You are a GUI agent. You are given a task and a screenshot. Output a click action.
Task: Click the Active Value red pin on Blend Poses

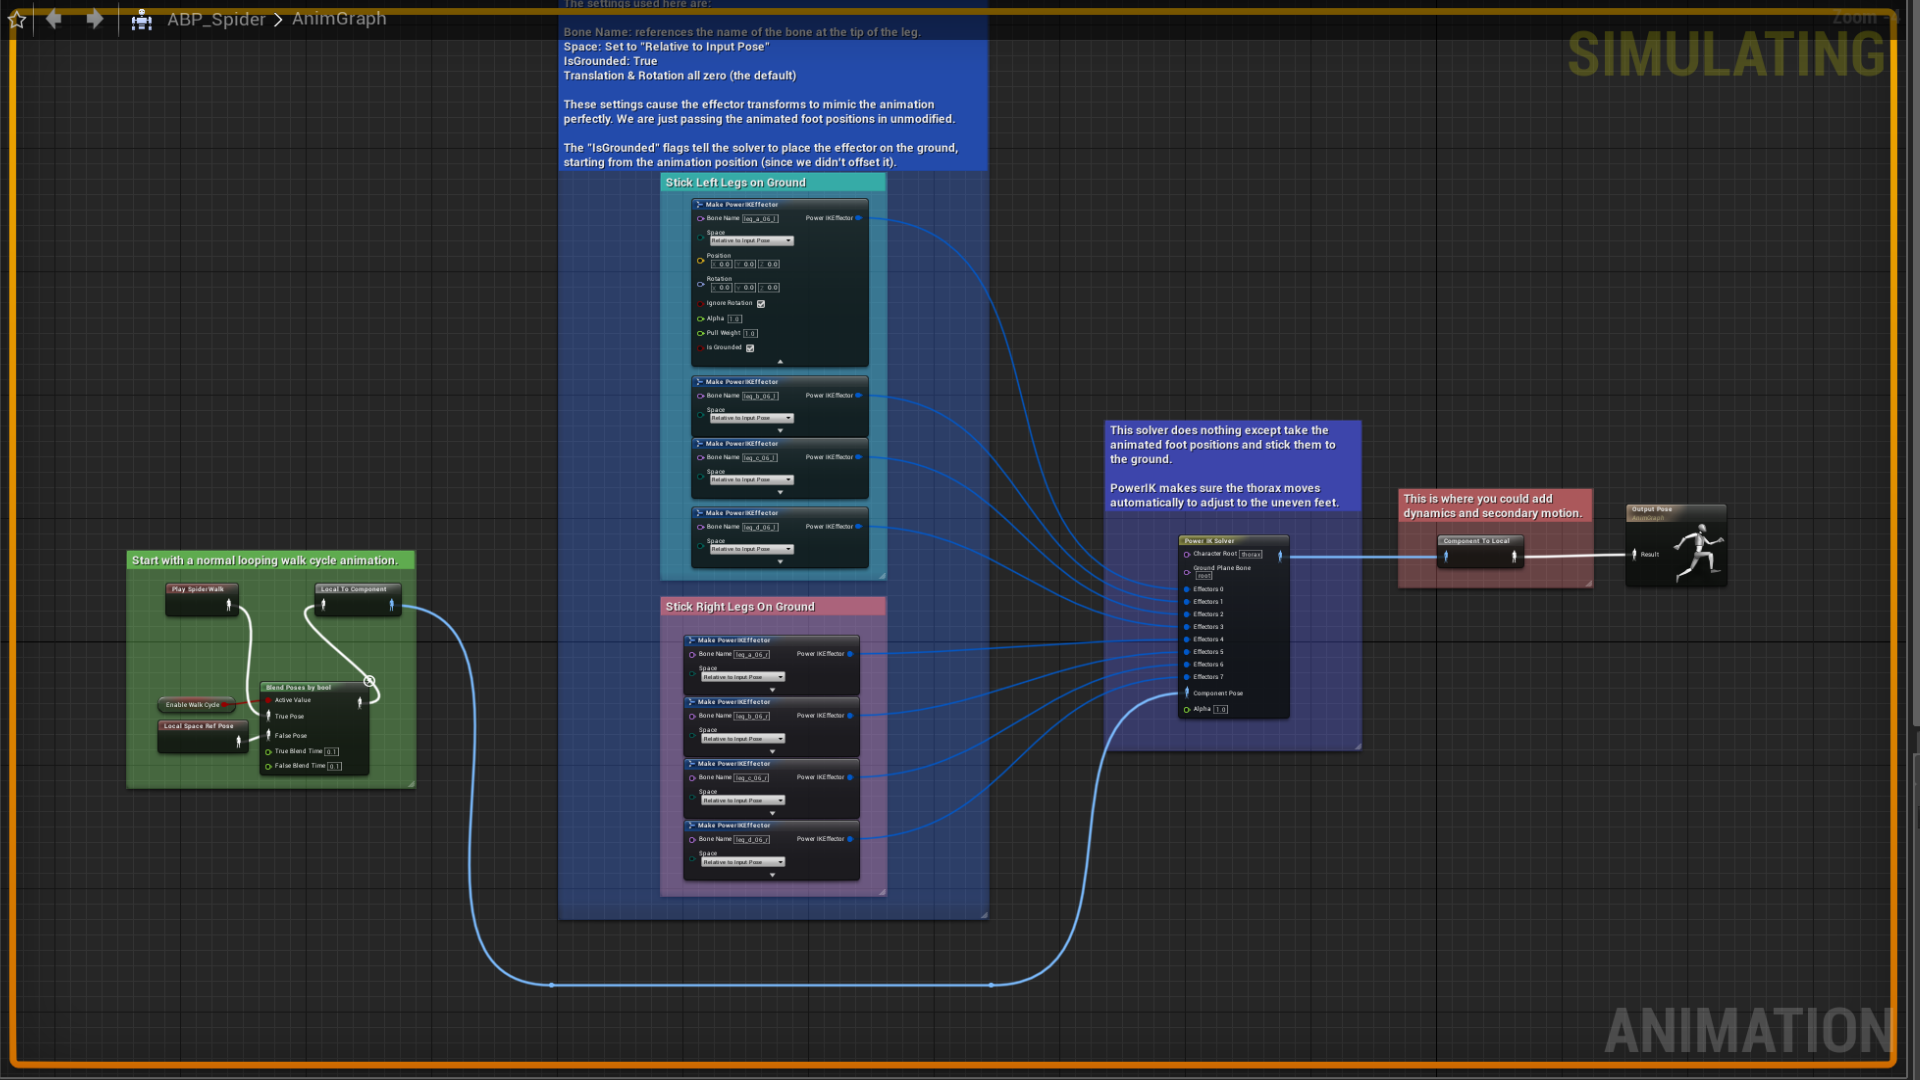268,700
